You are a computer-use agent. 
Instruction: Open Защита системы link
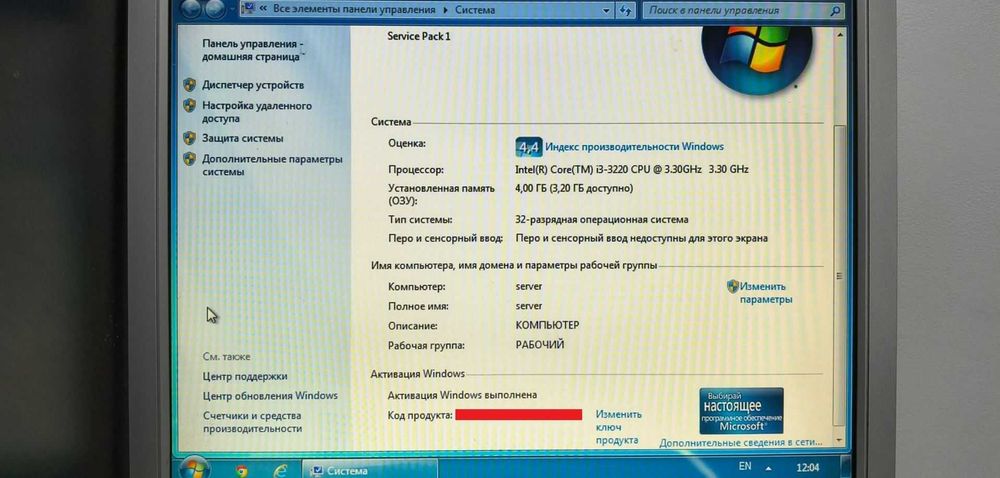click(x=242, y=138)
